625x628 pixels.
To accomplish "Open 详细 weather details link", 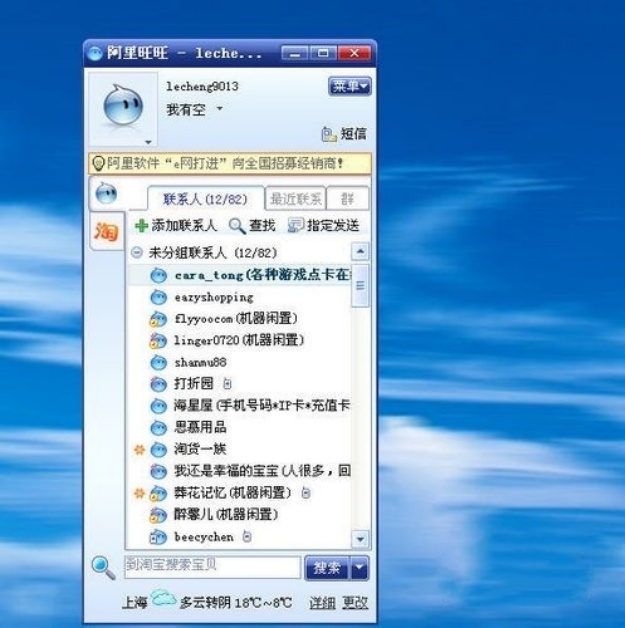I will (322, 603).
